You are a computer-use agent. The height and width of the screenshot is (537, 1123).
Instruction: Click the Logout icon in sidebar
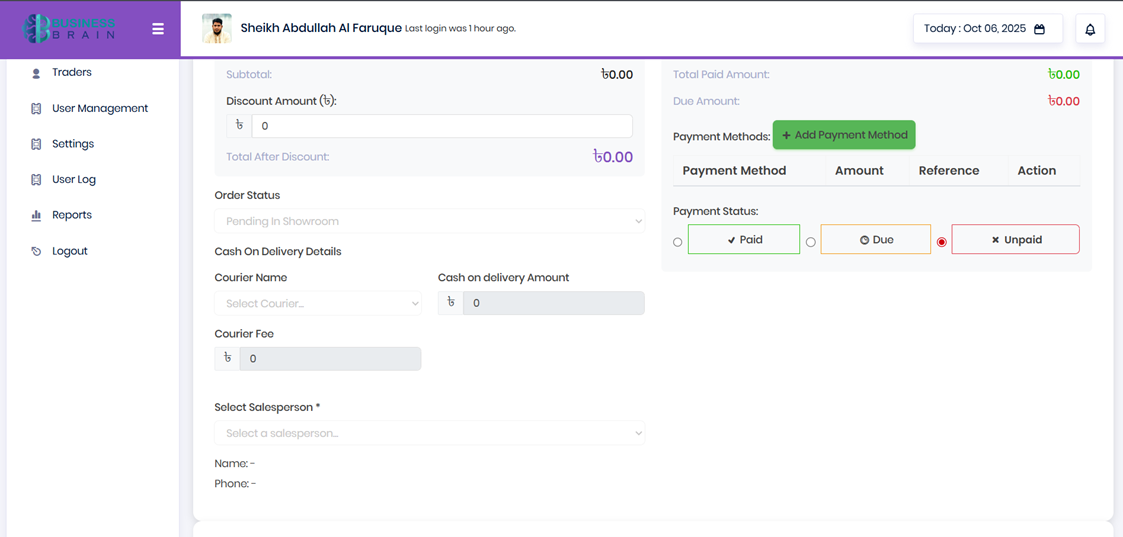point(36,251)
